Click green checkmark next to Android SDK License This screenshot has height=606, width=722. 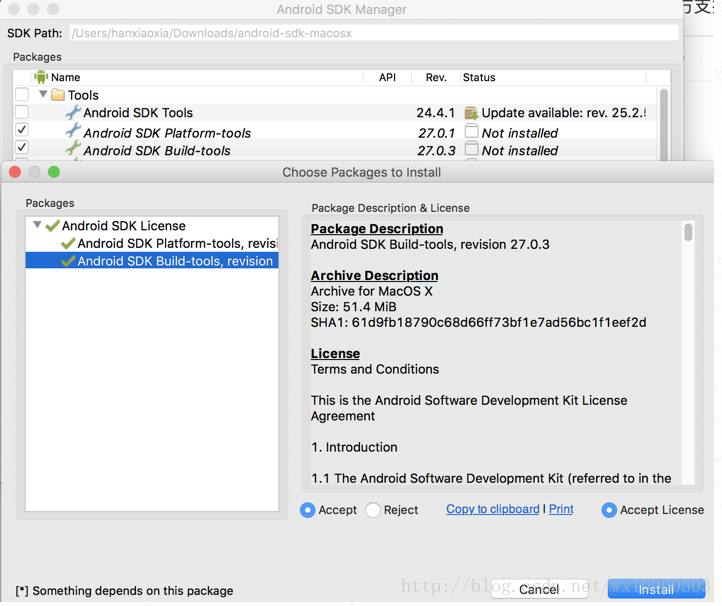tap(52, 226)
